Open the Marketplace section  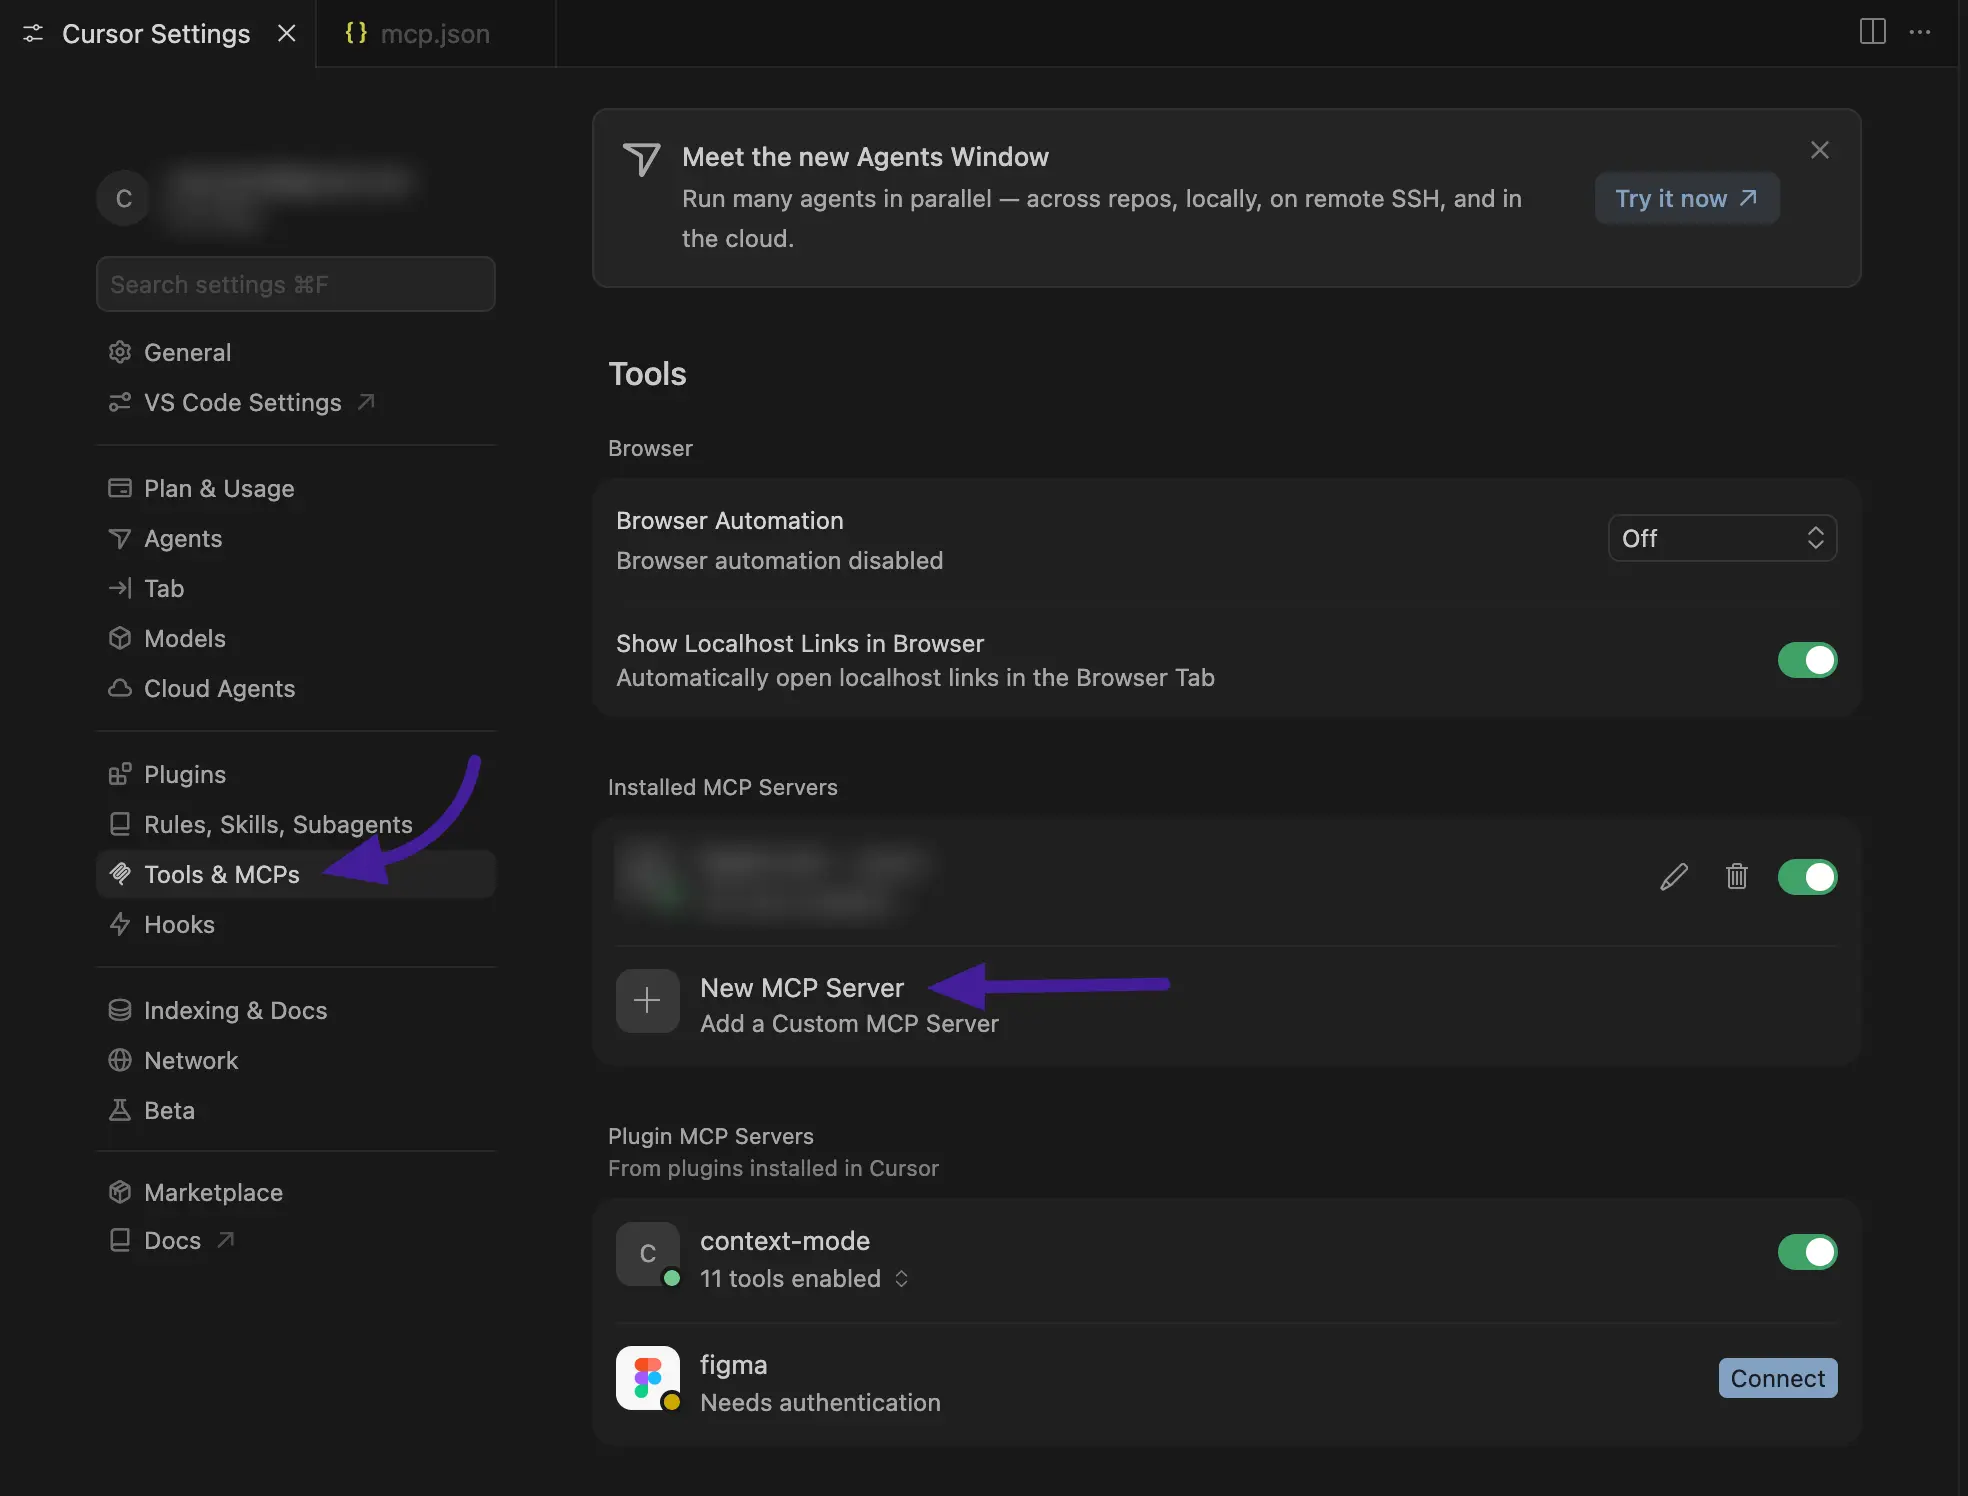click(296, 1192)
